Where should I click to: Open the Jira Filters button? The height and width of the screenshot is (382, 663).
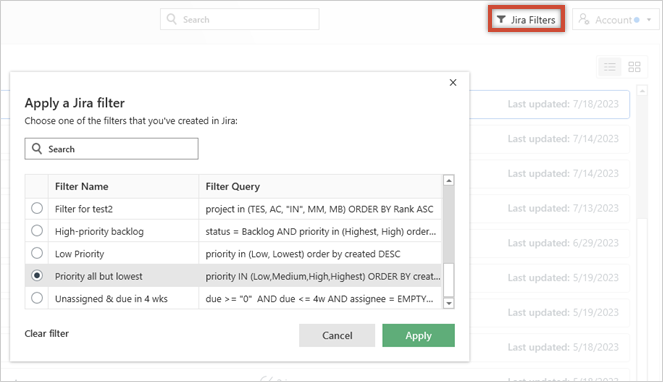coord(526,19)
